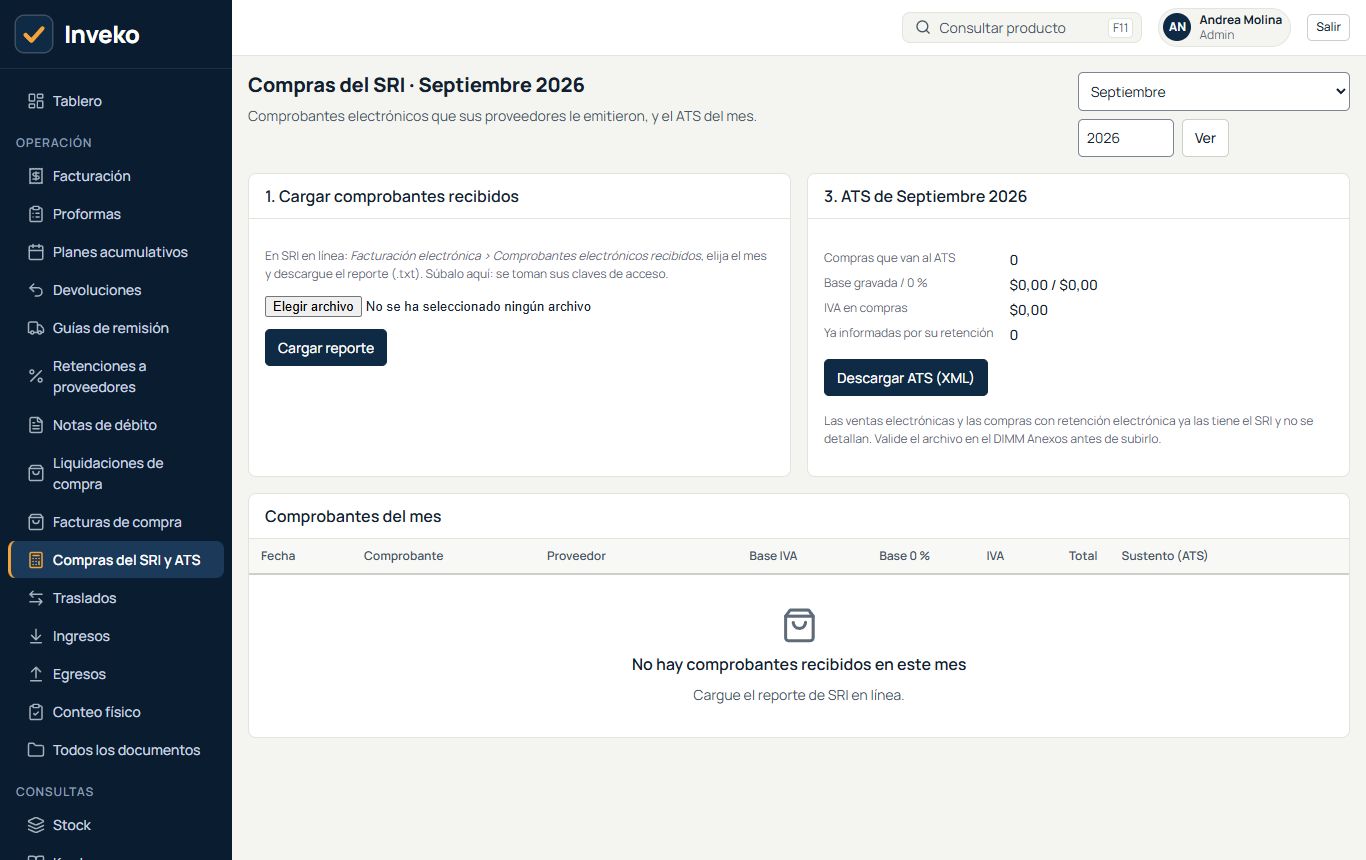Click the Proveedor column header
Screen dimensions: 1366x860
click(x=576, y=556)
